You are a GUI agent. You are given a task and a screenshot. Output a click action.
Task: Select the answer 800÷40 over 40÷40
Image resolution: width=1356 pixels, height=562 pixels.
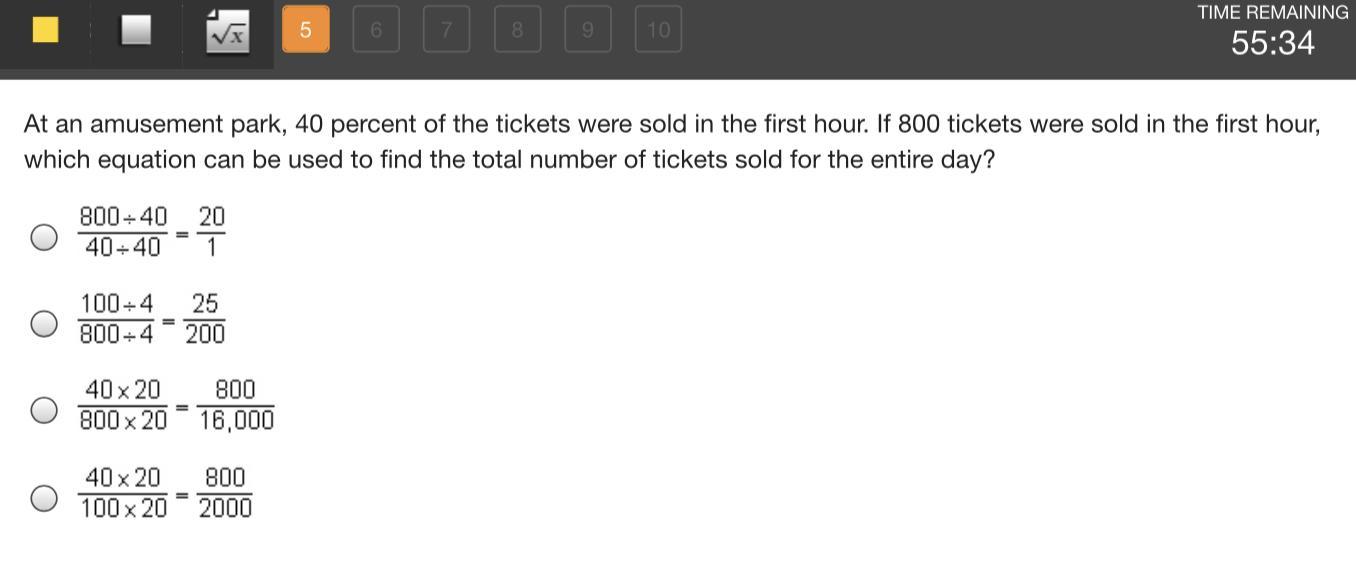point(43,237)
